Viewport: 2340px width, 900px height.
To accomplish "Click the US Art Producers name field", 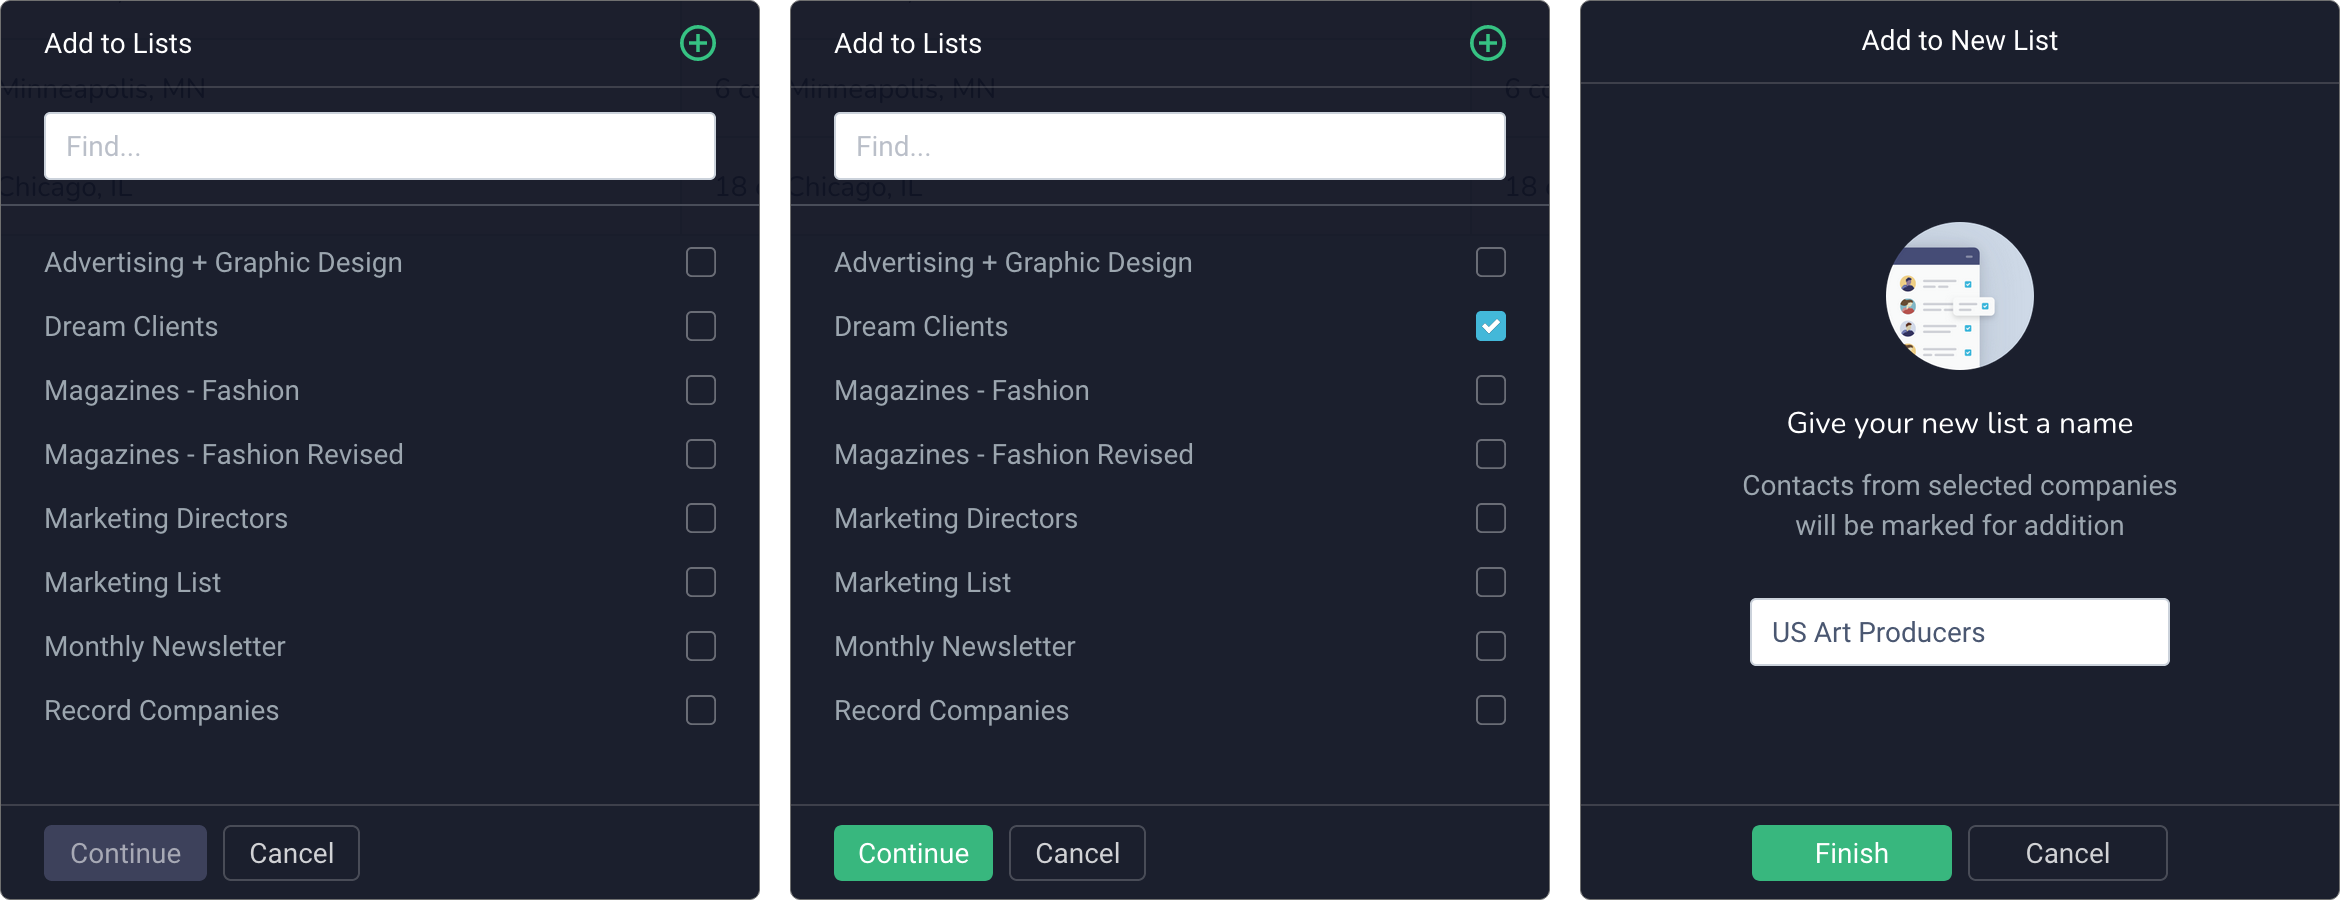I will (1960, 632).
